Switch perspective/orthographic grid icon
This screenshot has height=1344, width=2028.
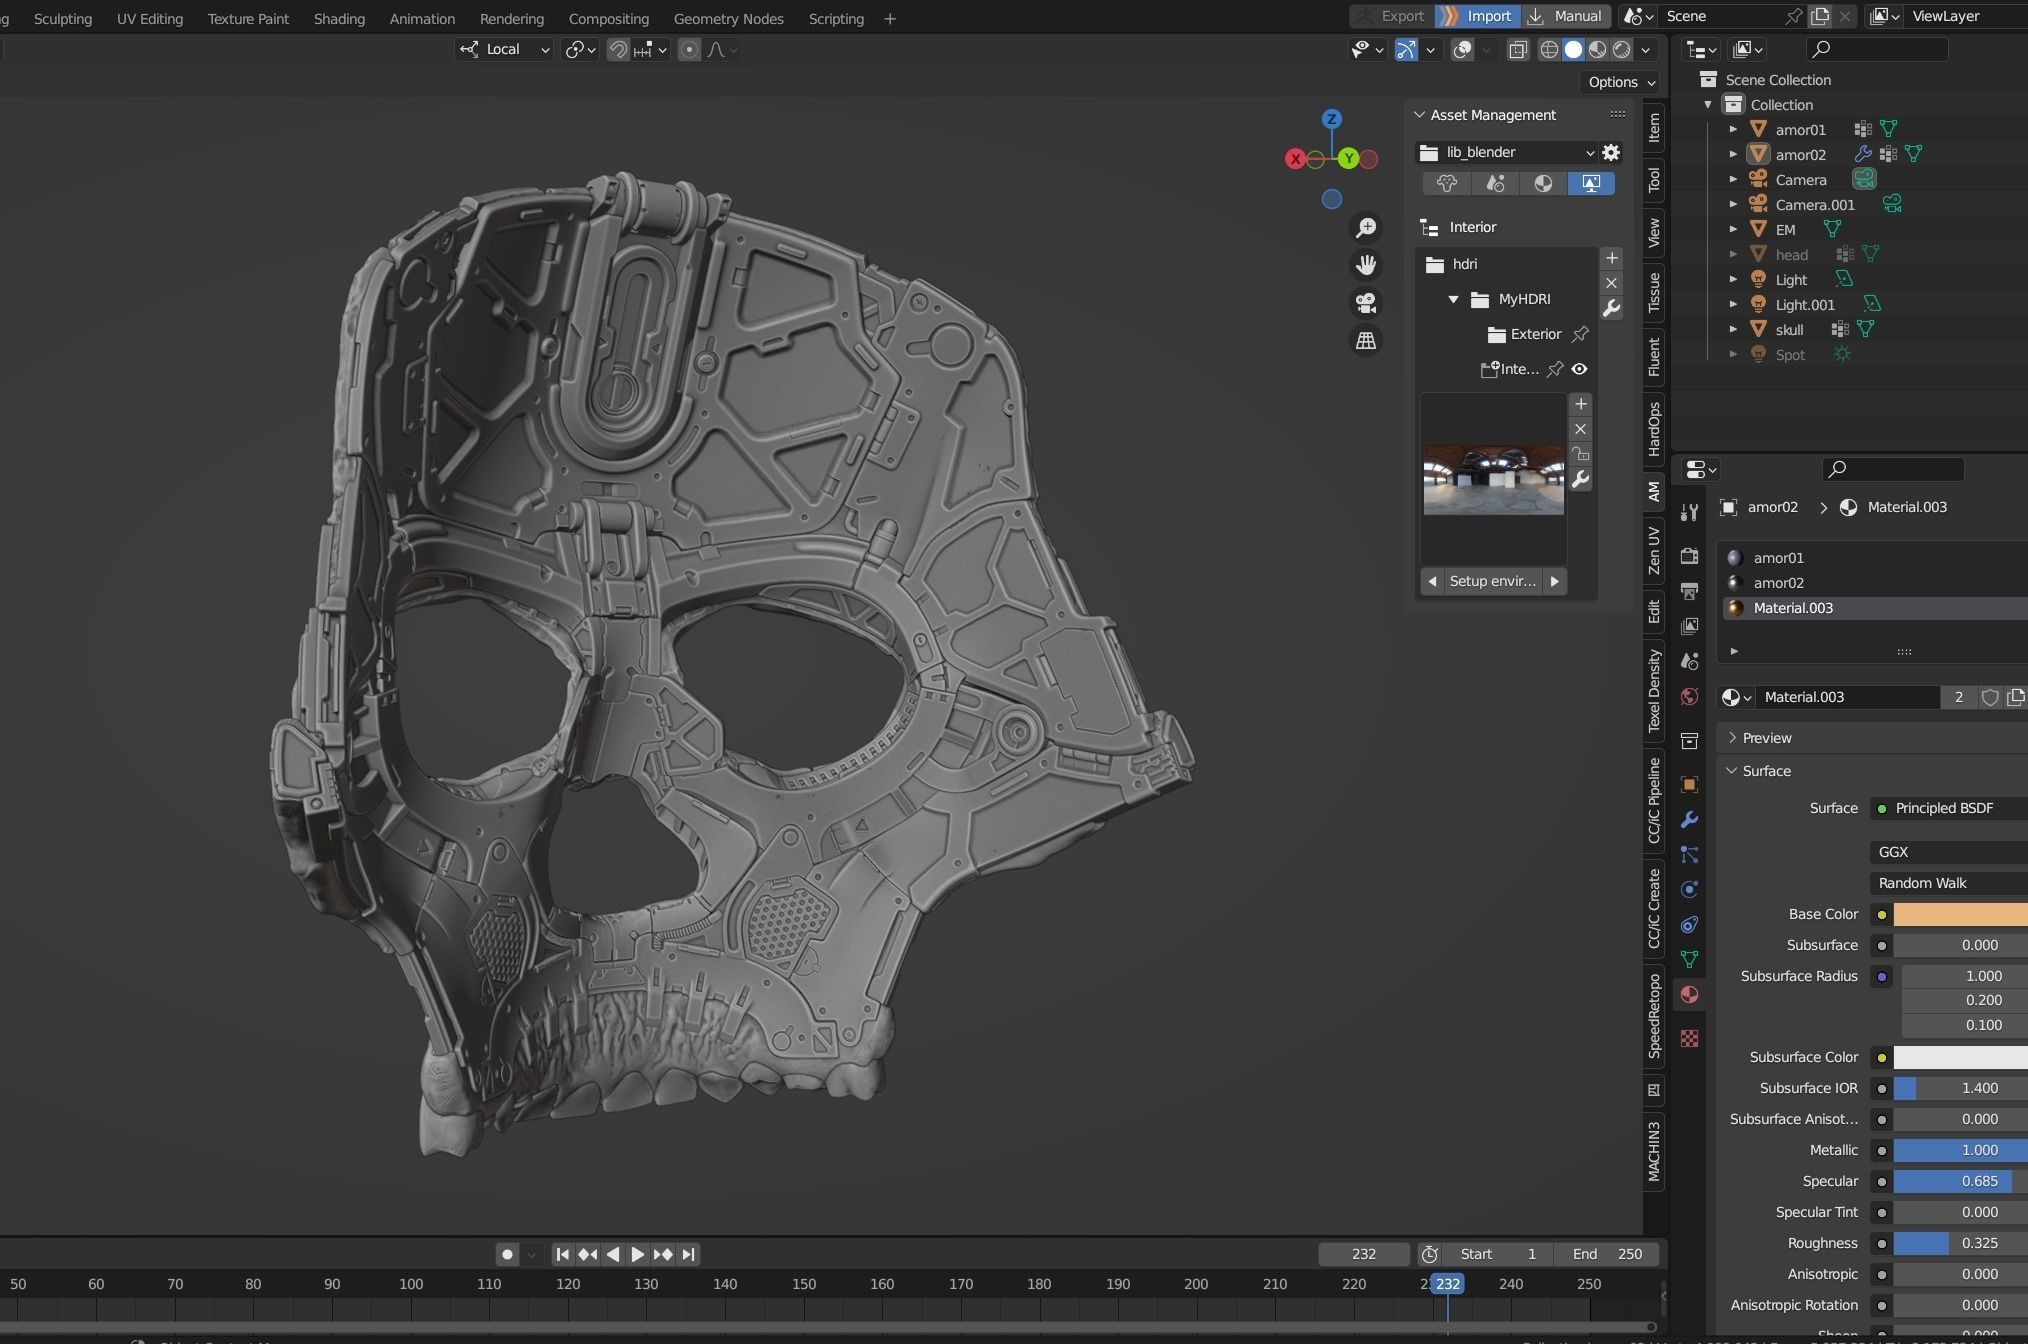point(1366,341)
